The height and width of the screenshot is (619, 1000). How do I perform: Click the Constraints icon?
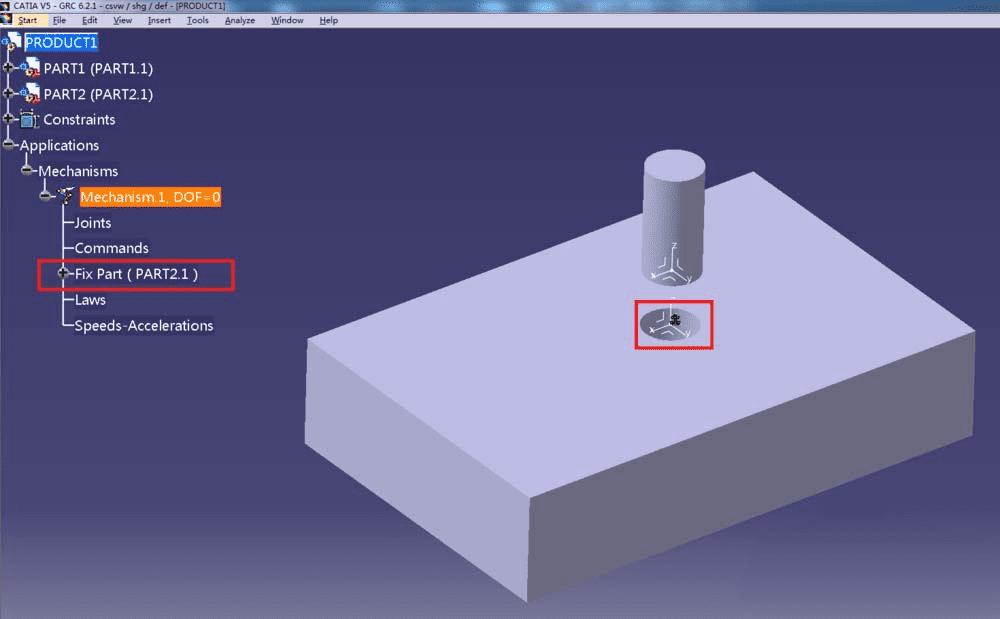coord(29,119)
